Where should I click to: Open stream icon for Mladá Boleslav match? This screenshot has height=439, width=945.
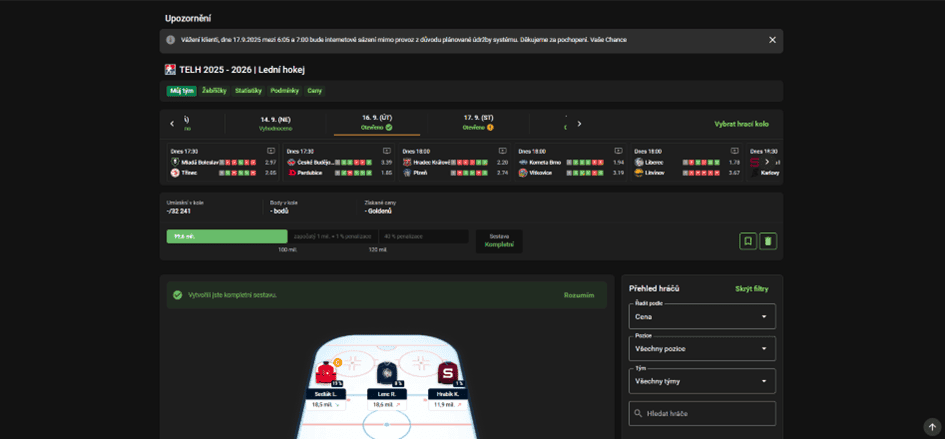tap(271, 151)
